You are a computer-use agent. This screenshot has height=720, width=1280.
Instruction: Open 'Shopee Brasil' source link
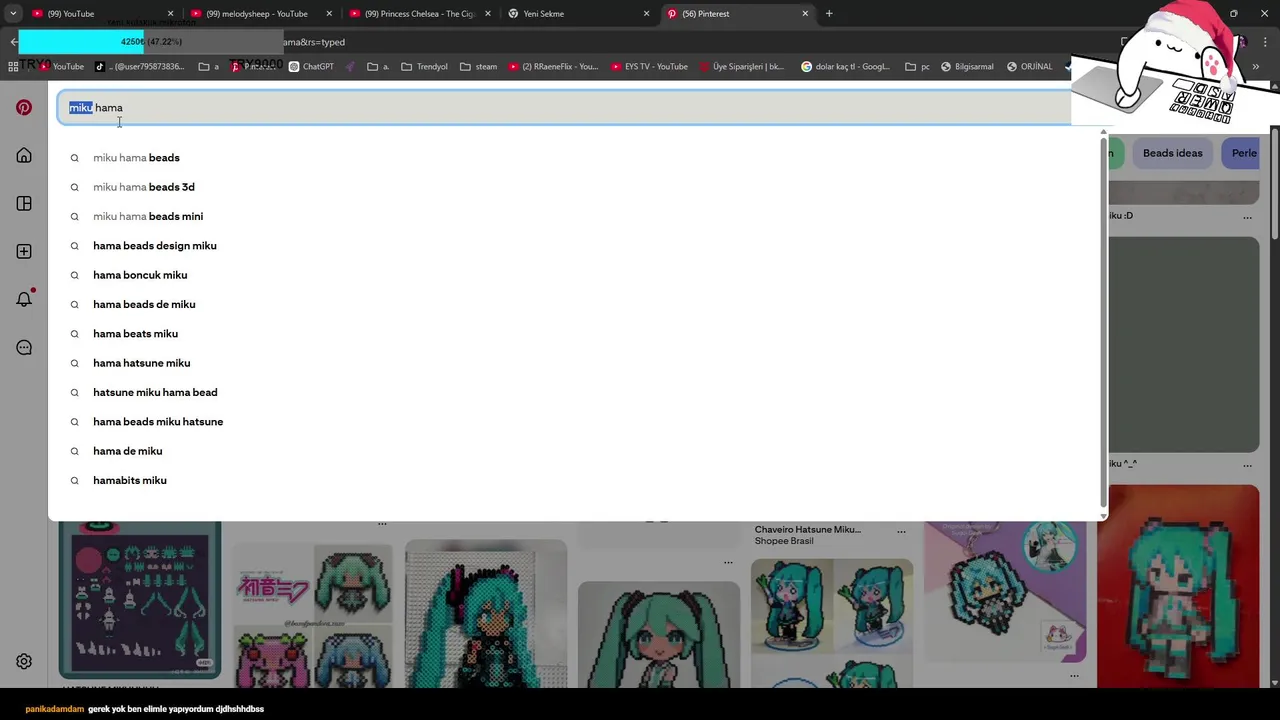pyautogui.click(x=784, y=541)
